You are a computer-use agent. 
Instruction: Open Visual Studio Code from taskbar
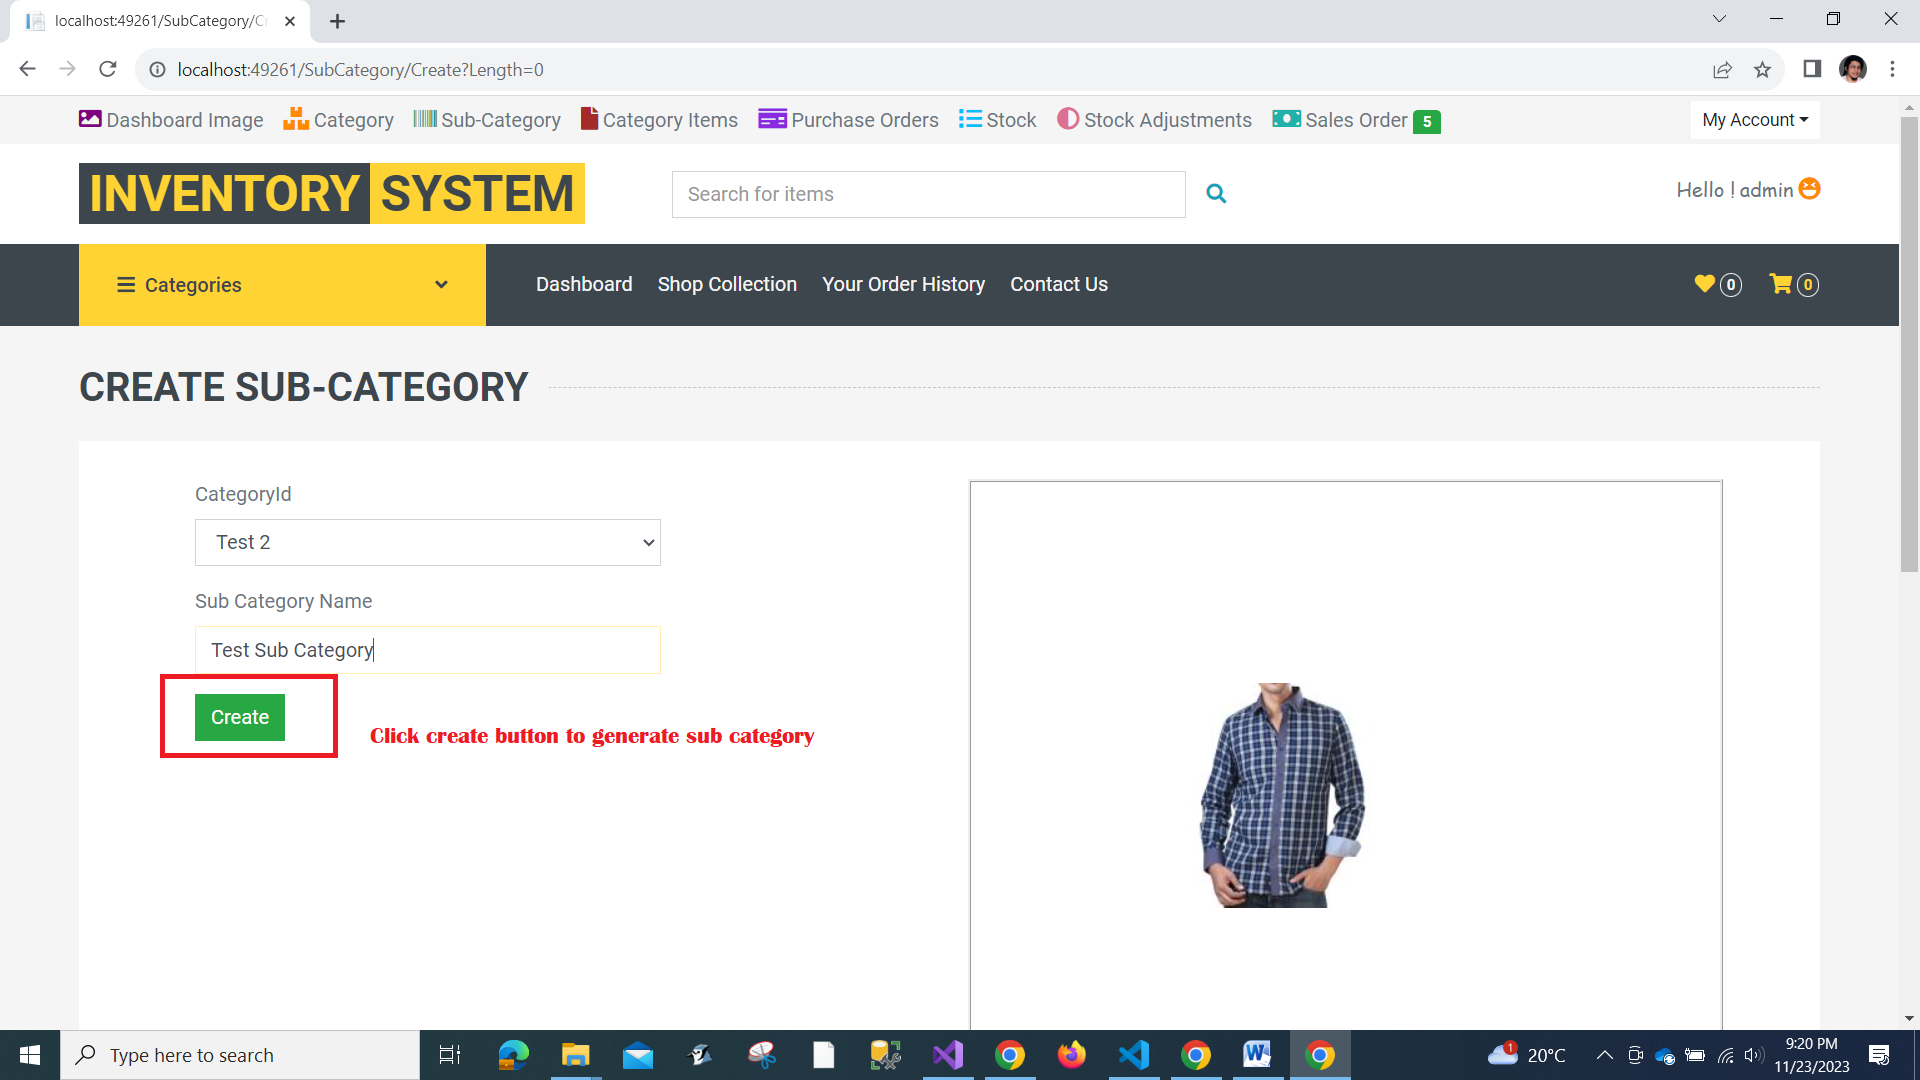(x=1134, y=1055)
